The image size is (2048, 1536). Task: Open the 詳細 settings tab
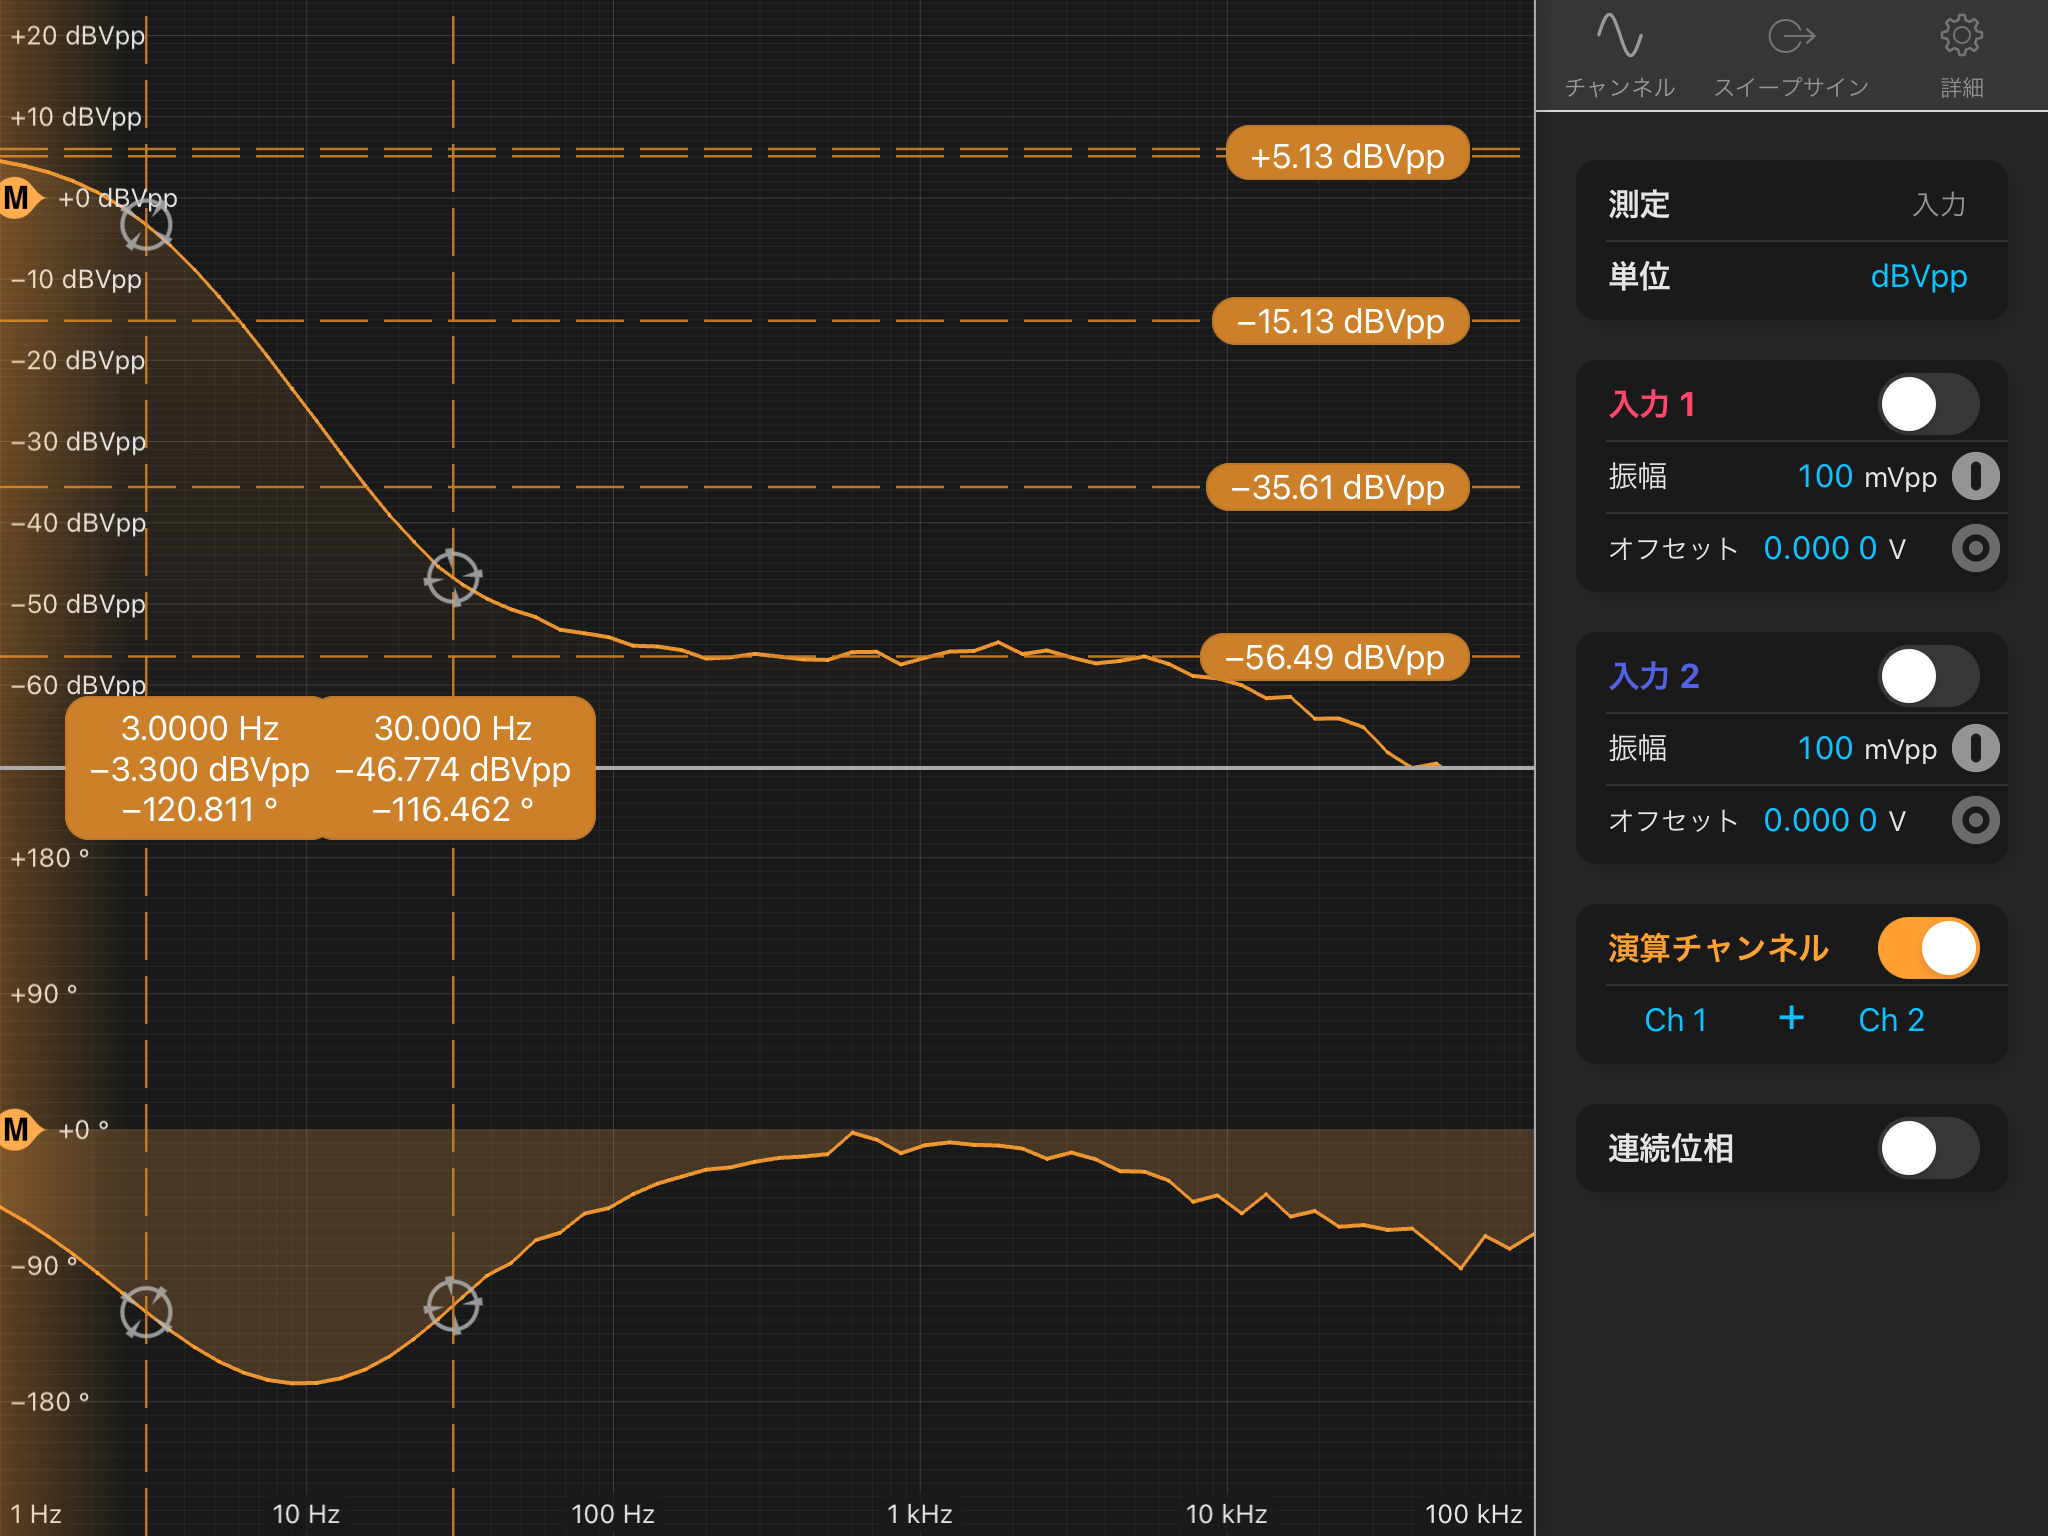point(1961,56)
